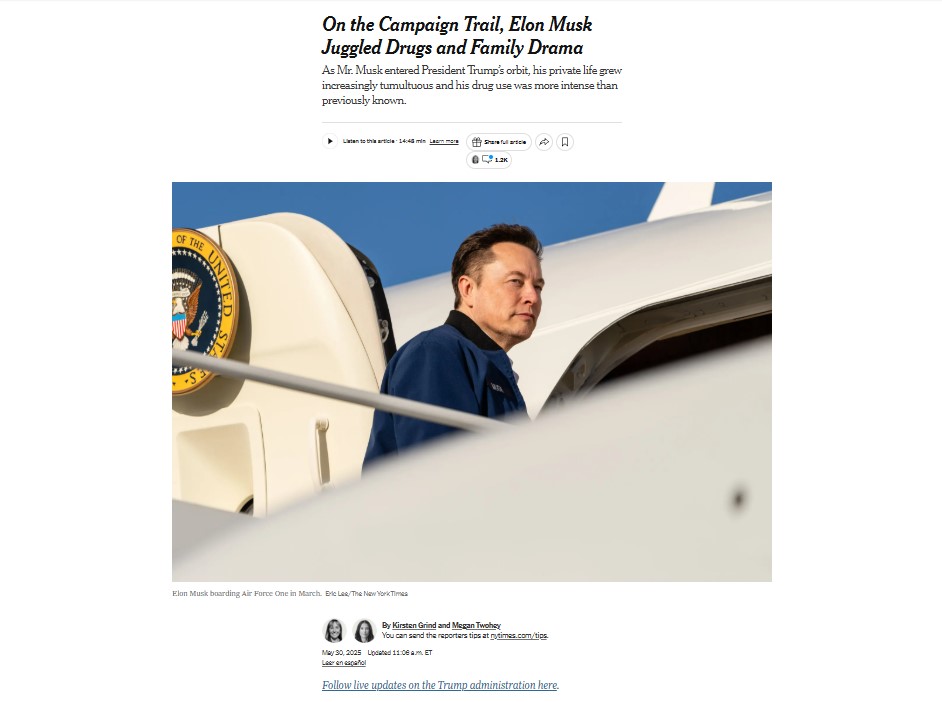Screen dimensions: 942x702
Task: Click the Listen to this article text
Action: 368,141
